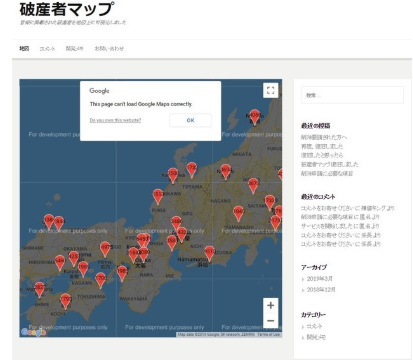Zoom out with the map minus button
This screenshot has width=413, height=360.
[x=271, y=321]
